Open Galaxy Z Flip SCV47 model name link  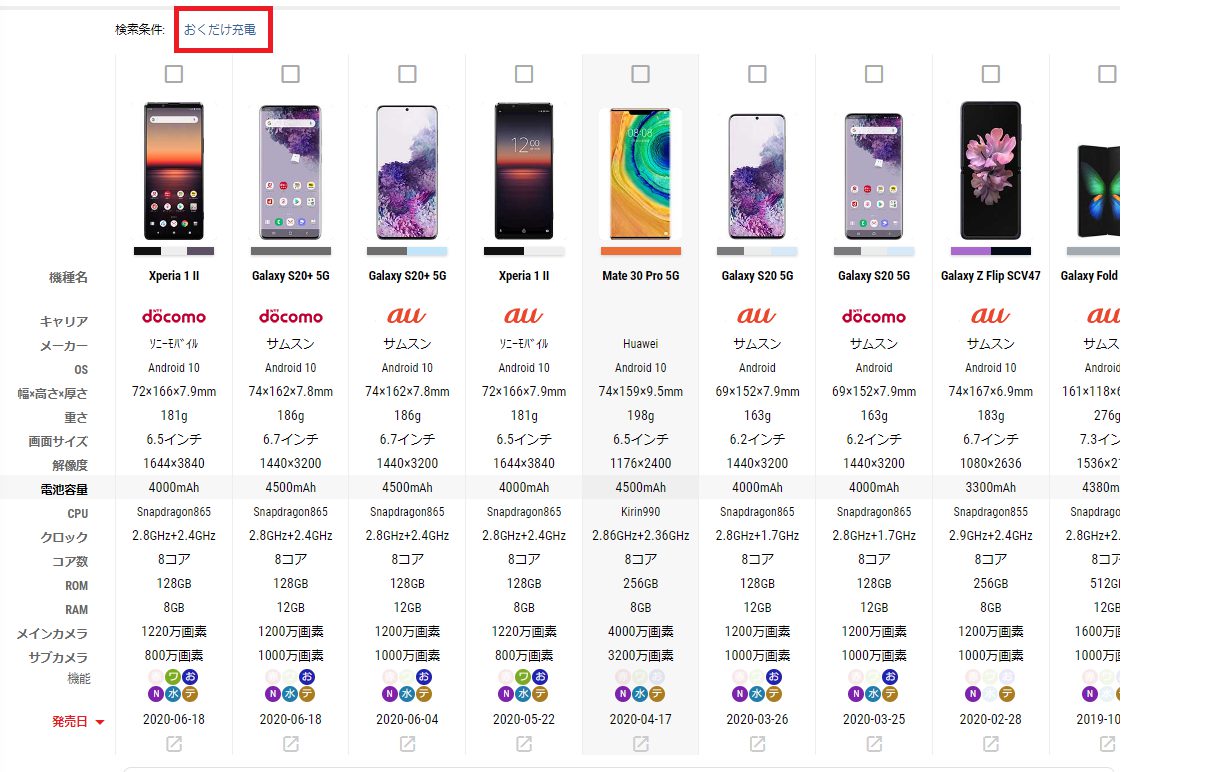tap(991, 276)
